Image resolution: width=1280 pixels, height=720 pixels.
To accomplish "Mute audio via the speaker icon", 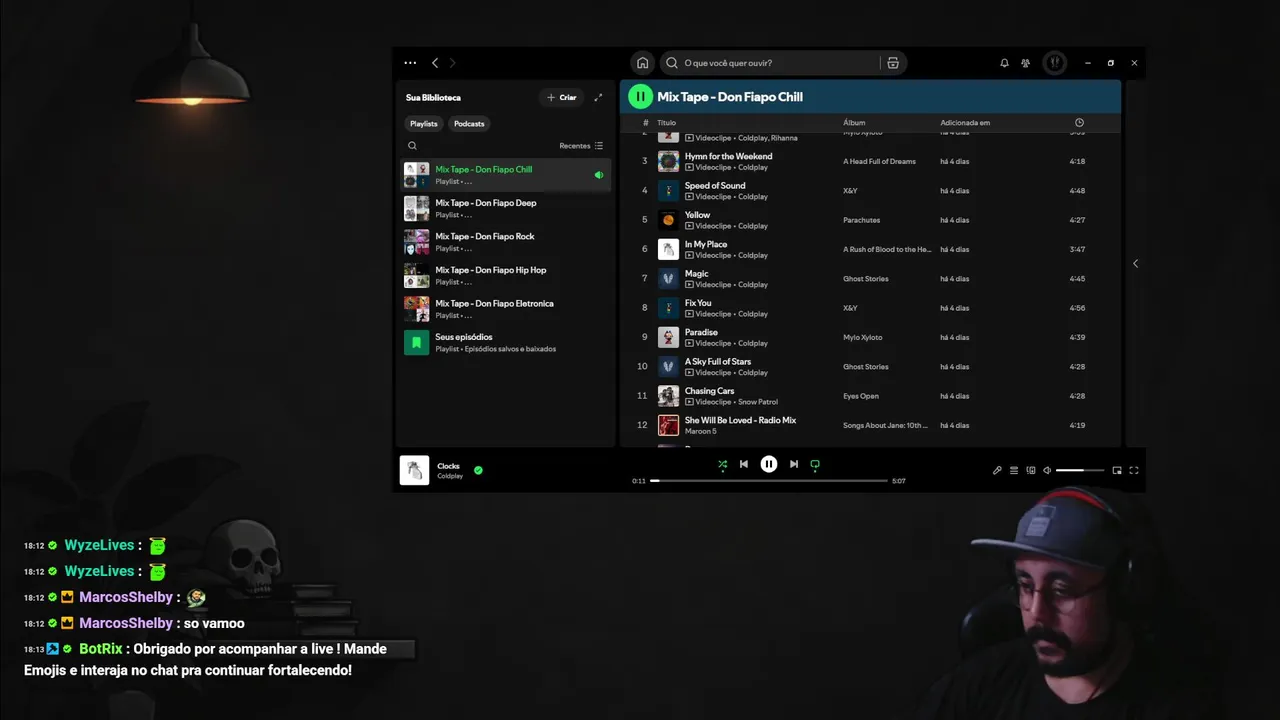I will click(1047, 470).
